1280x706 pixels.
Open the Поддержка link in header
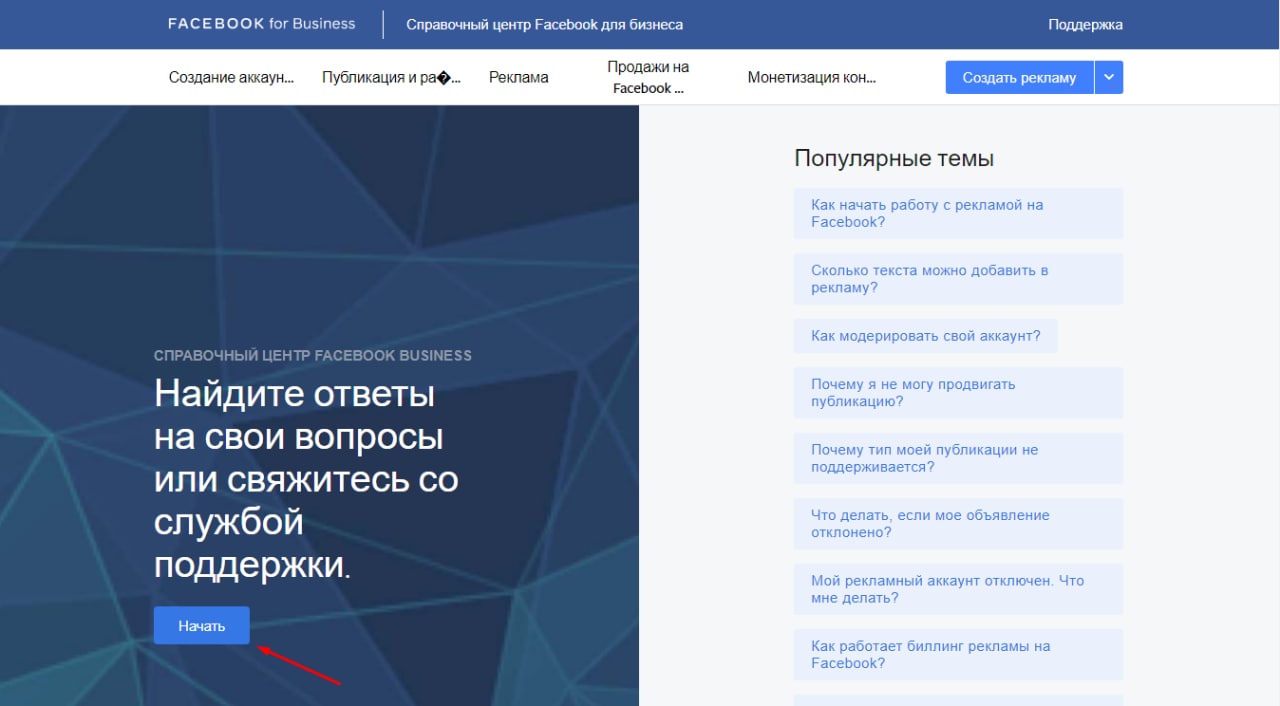point(1085,24)
